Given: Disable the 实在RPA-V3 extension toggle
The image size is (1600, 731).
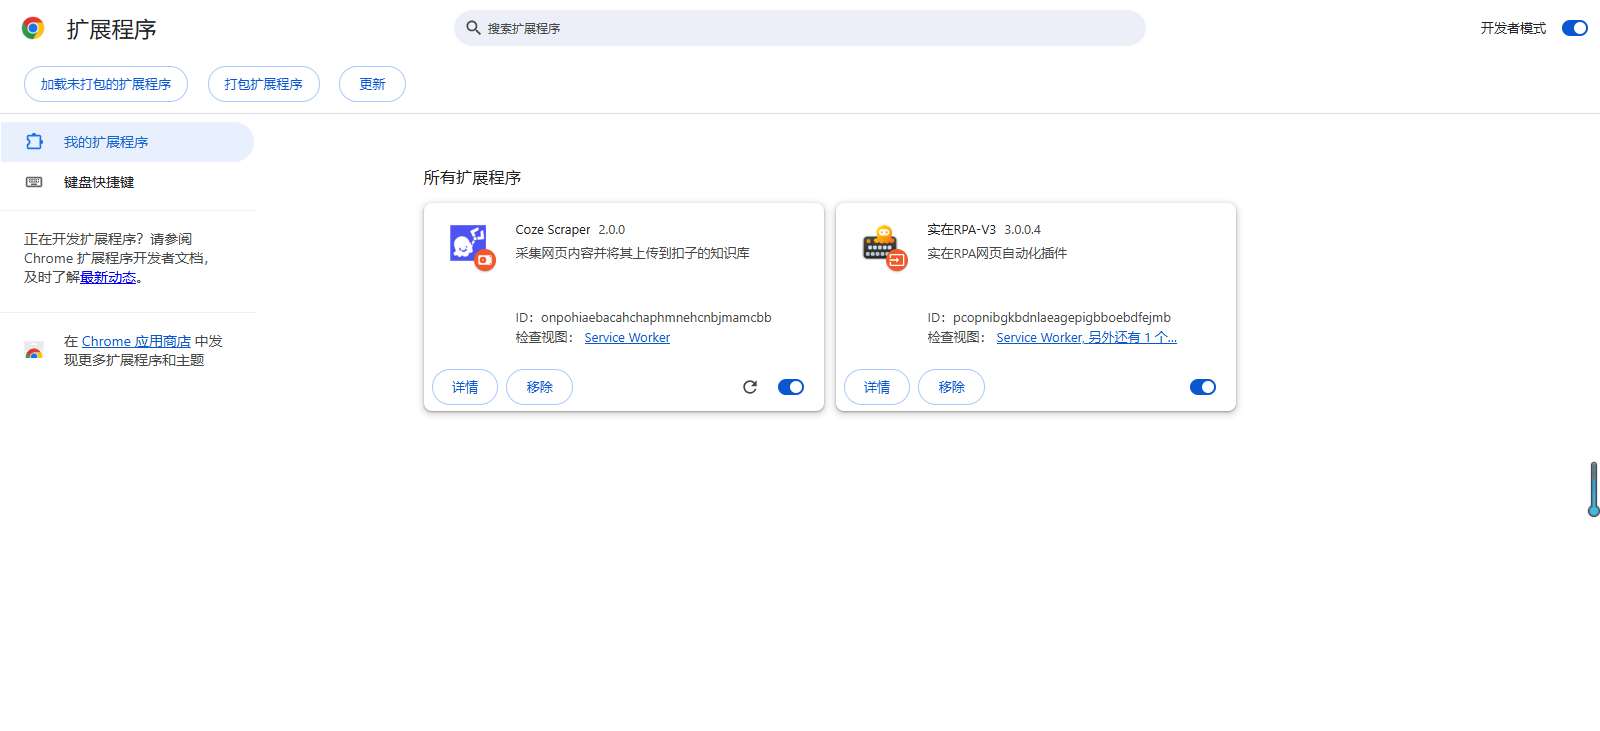Looking at the screenshot, I should click(x=1203, y=387).
